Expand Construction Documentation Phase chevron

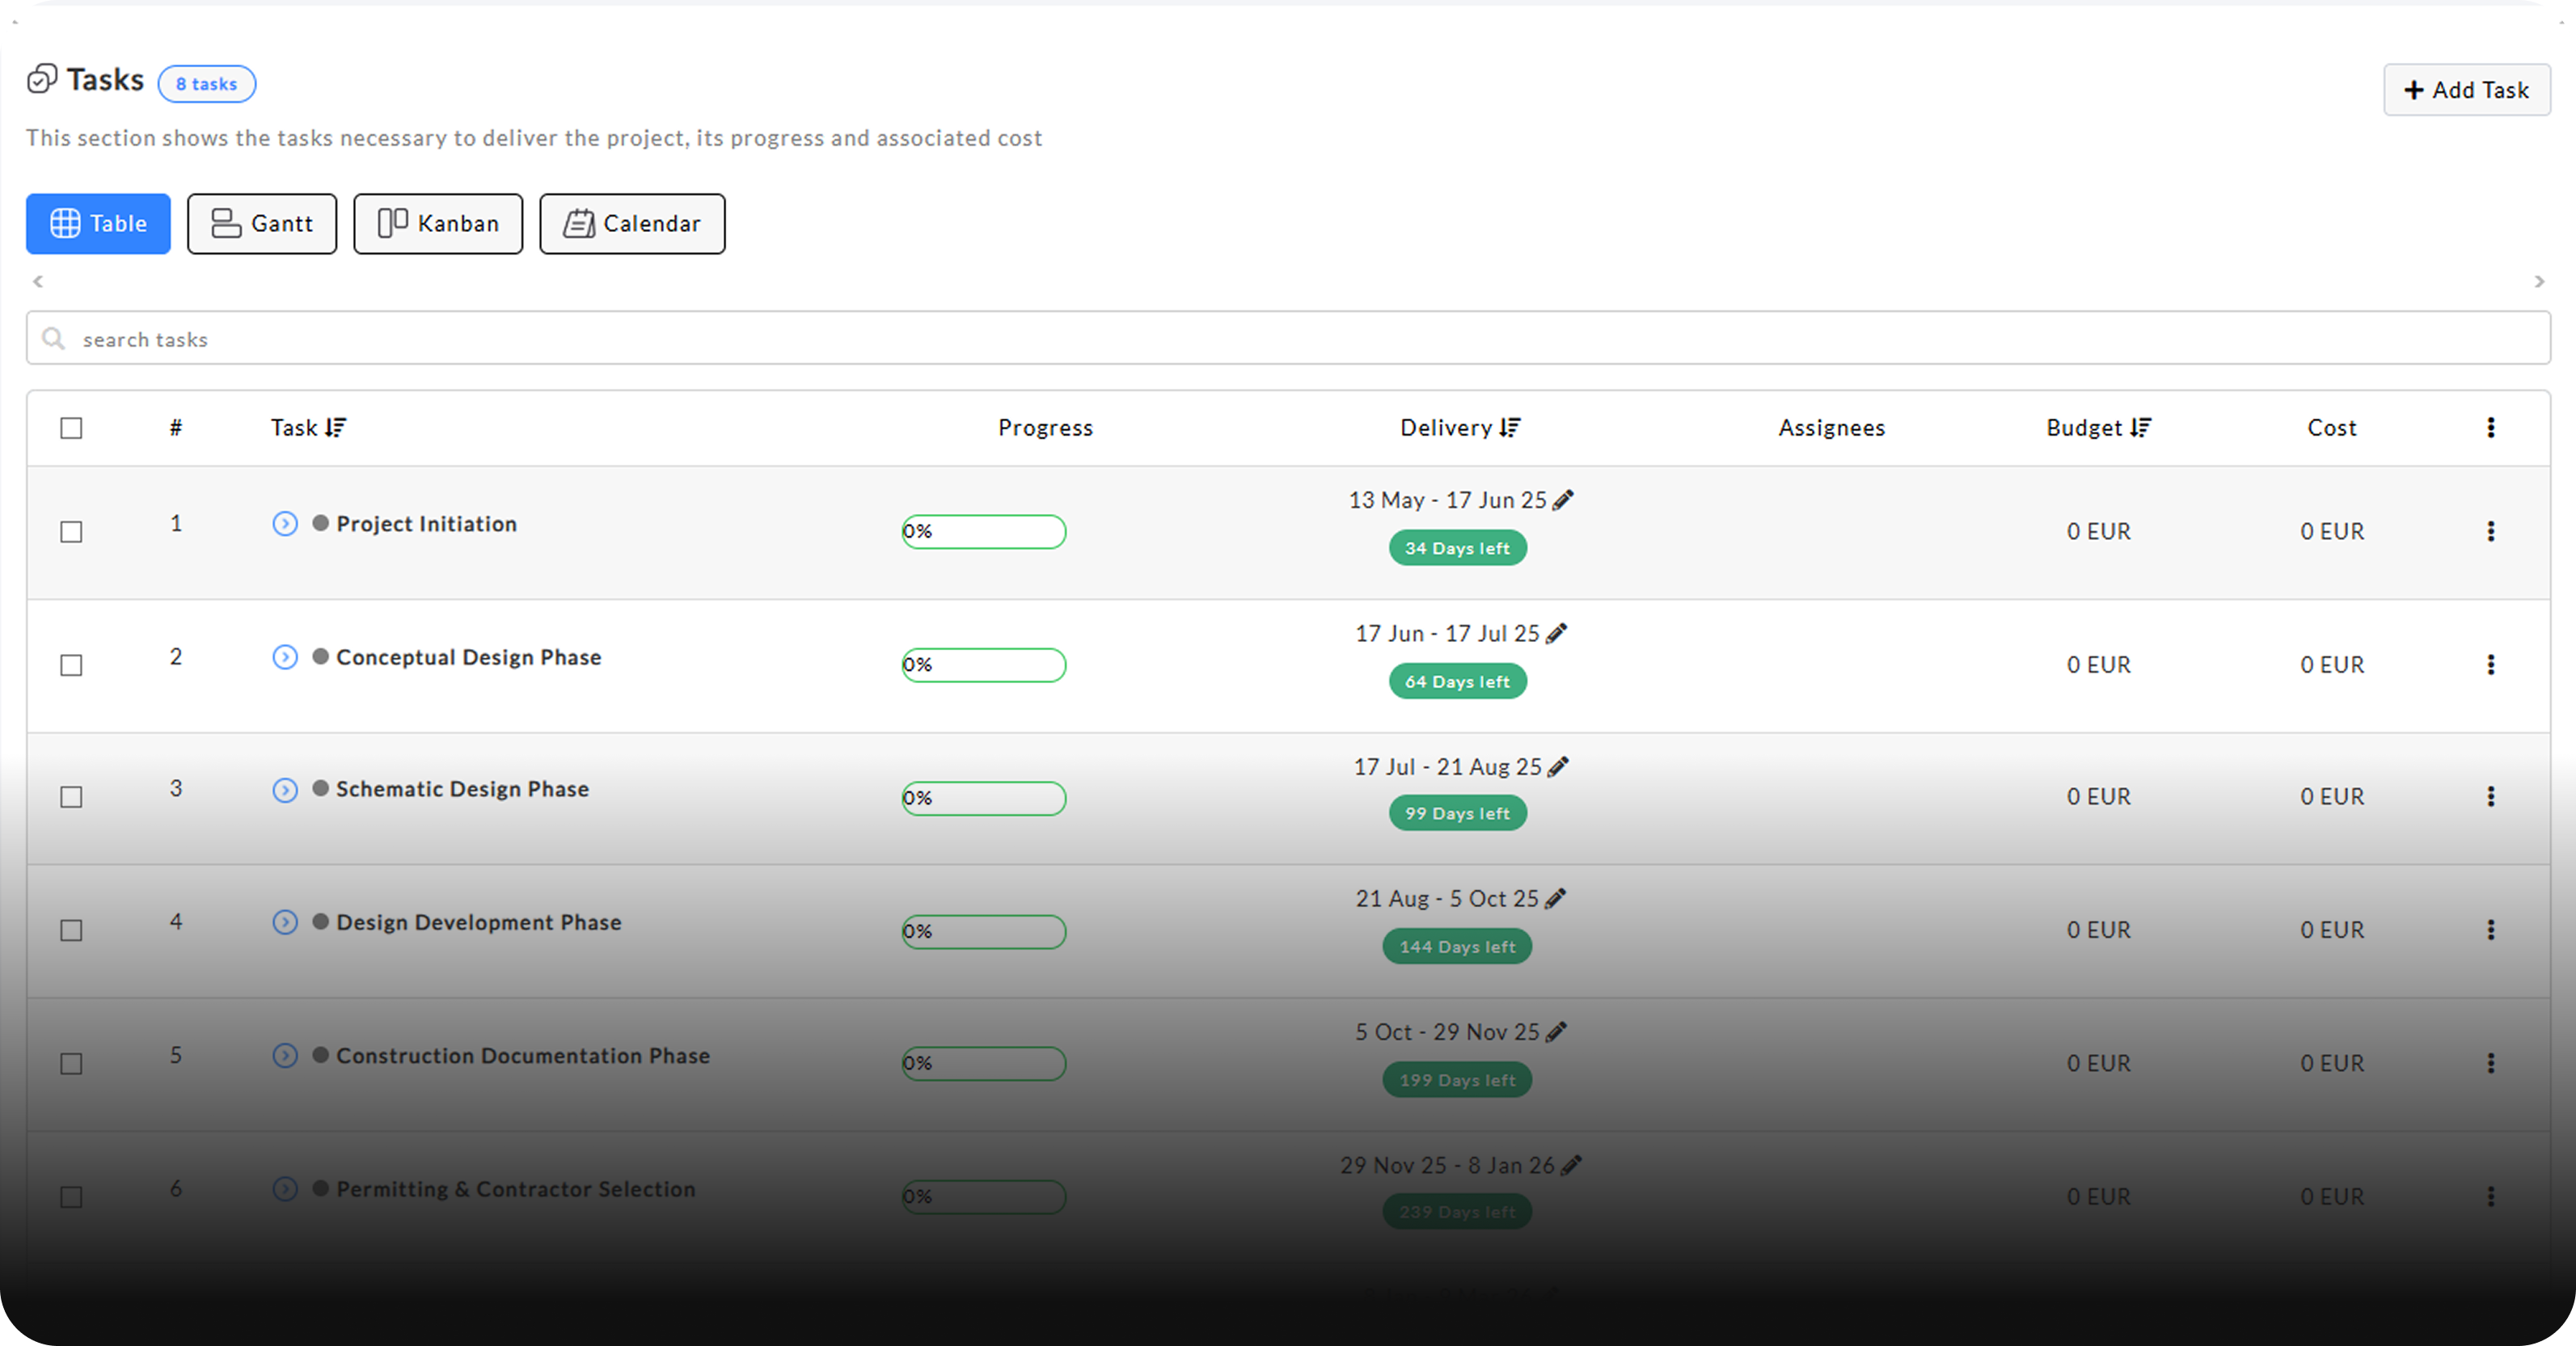click(285, 1055)
